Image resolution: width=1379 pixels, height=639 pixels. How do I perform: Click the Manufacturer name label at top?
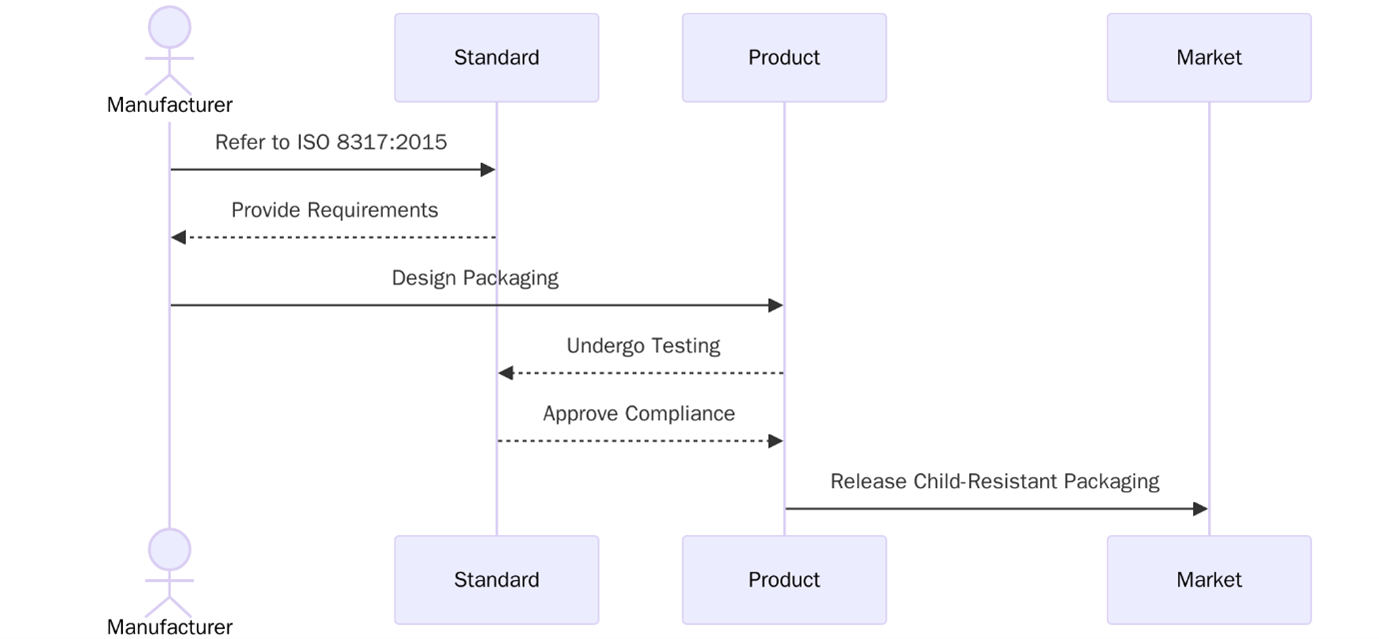coord(168,104)
